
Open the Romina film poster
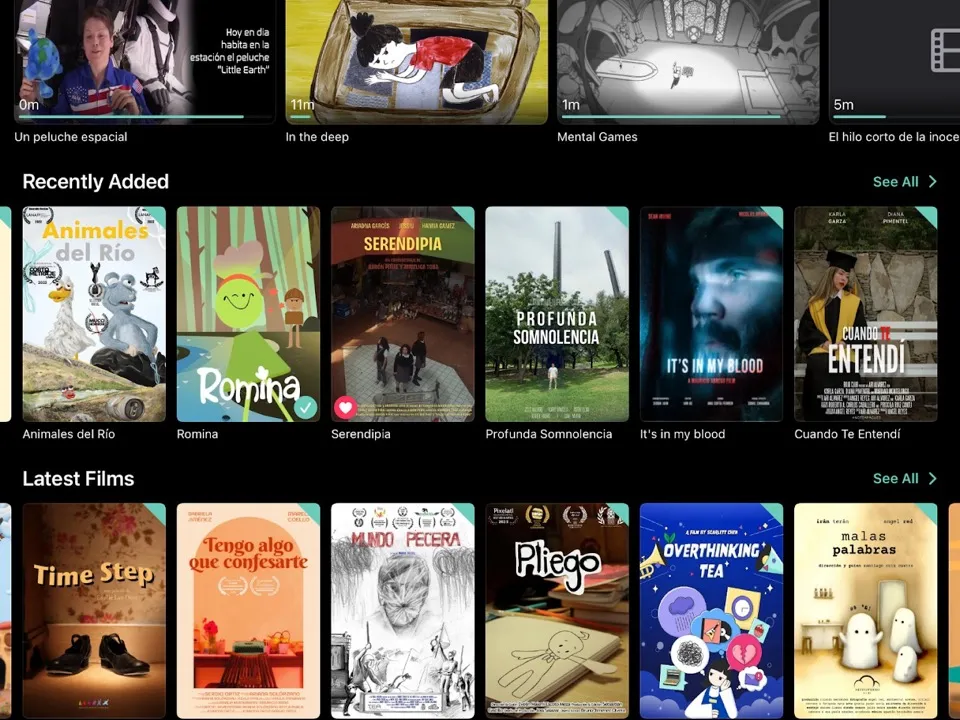click(249, 314)
